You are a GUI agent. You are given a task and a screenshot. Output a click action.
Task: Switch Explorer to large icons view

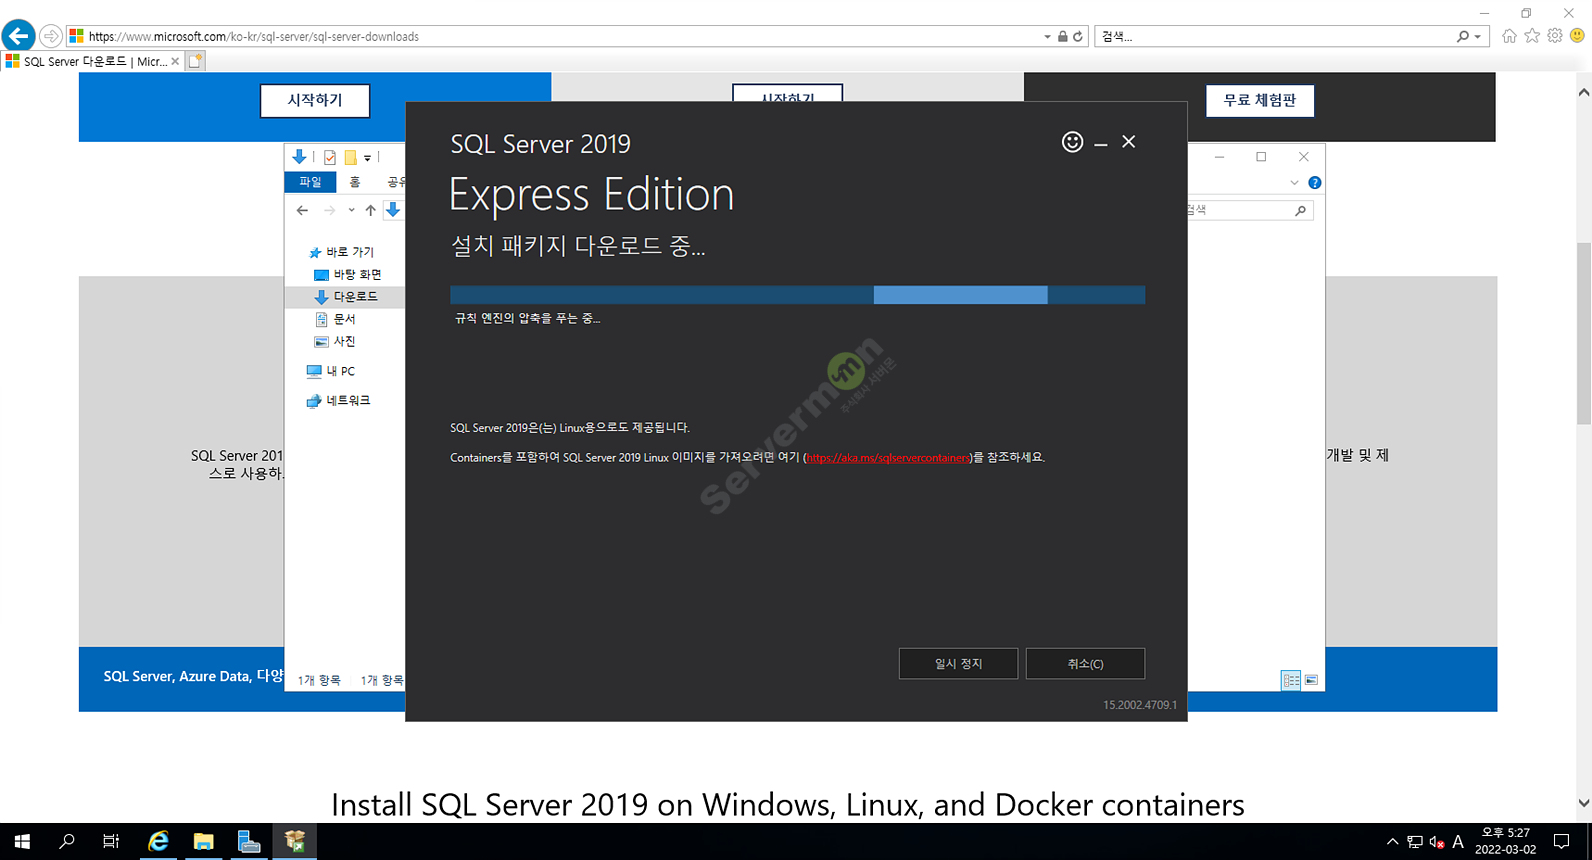(1311, 680)
